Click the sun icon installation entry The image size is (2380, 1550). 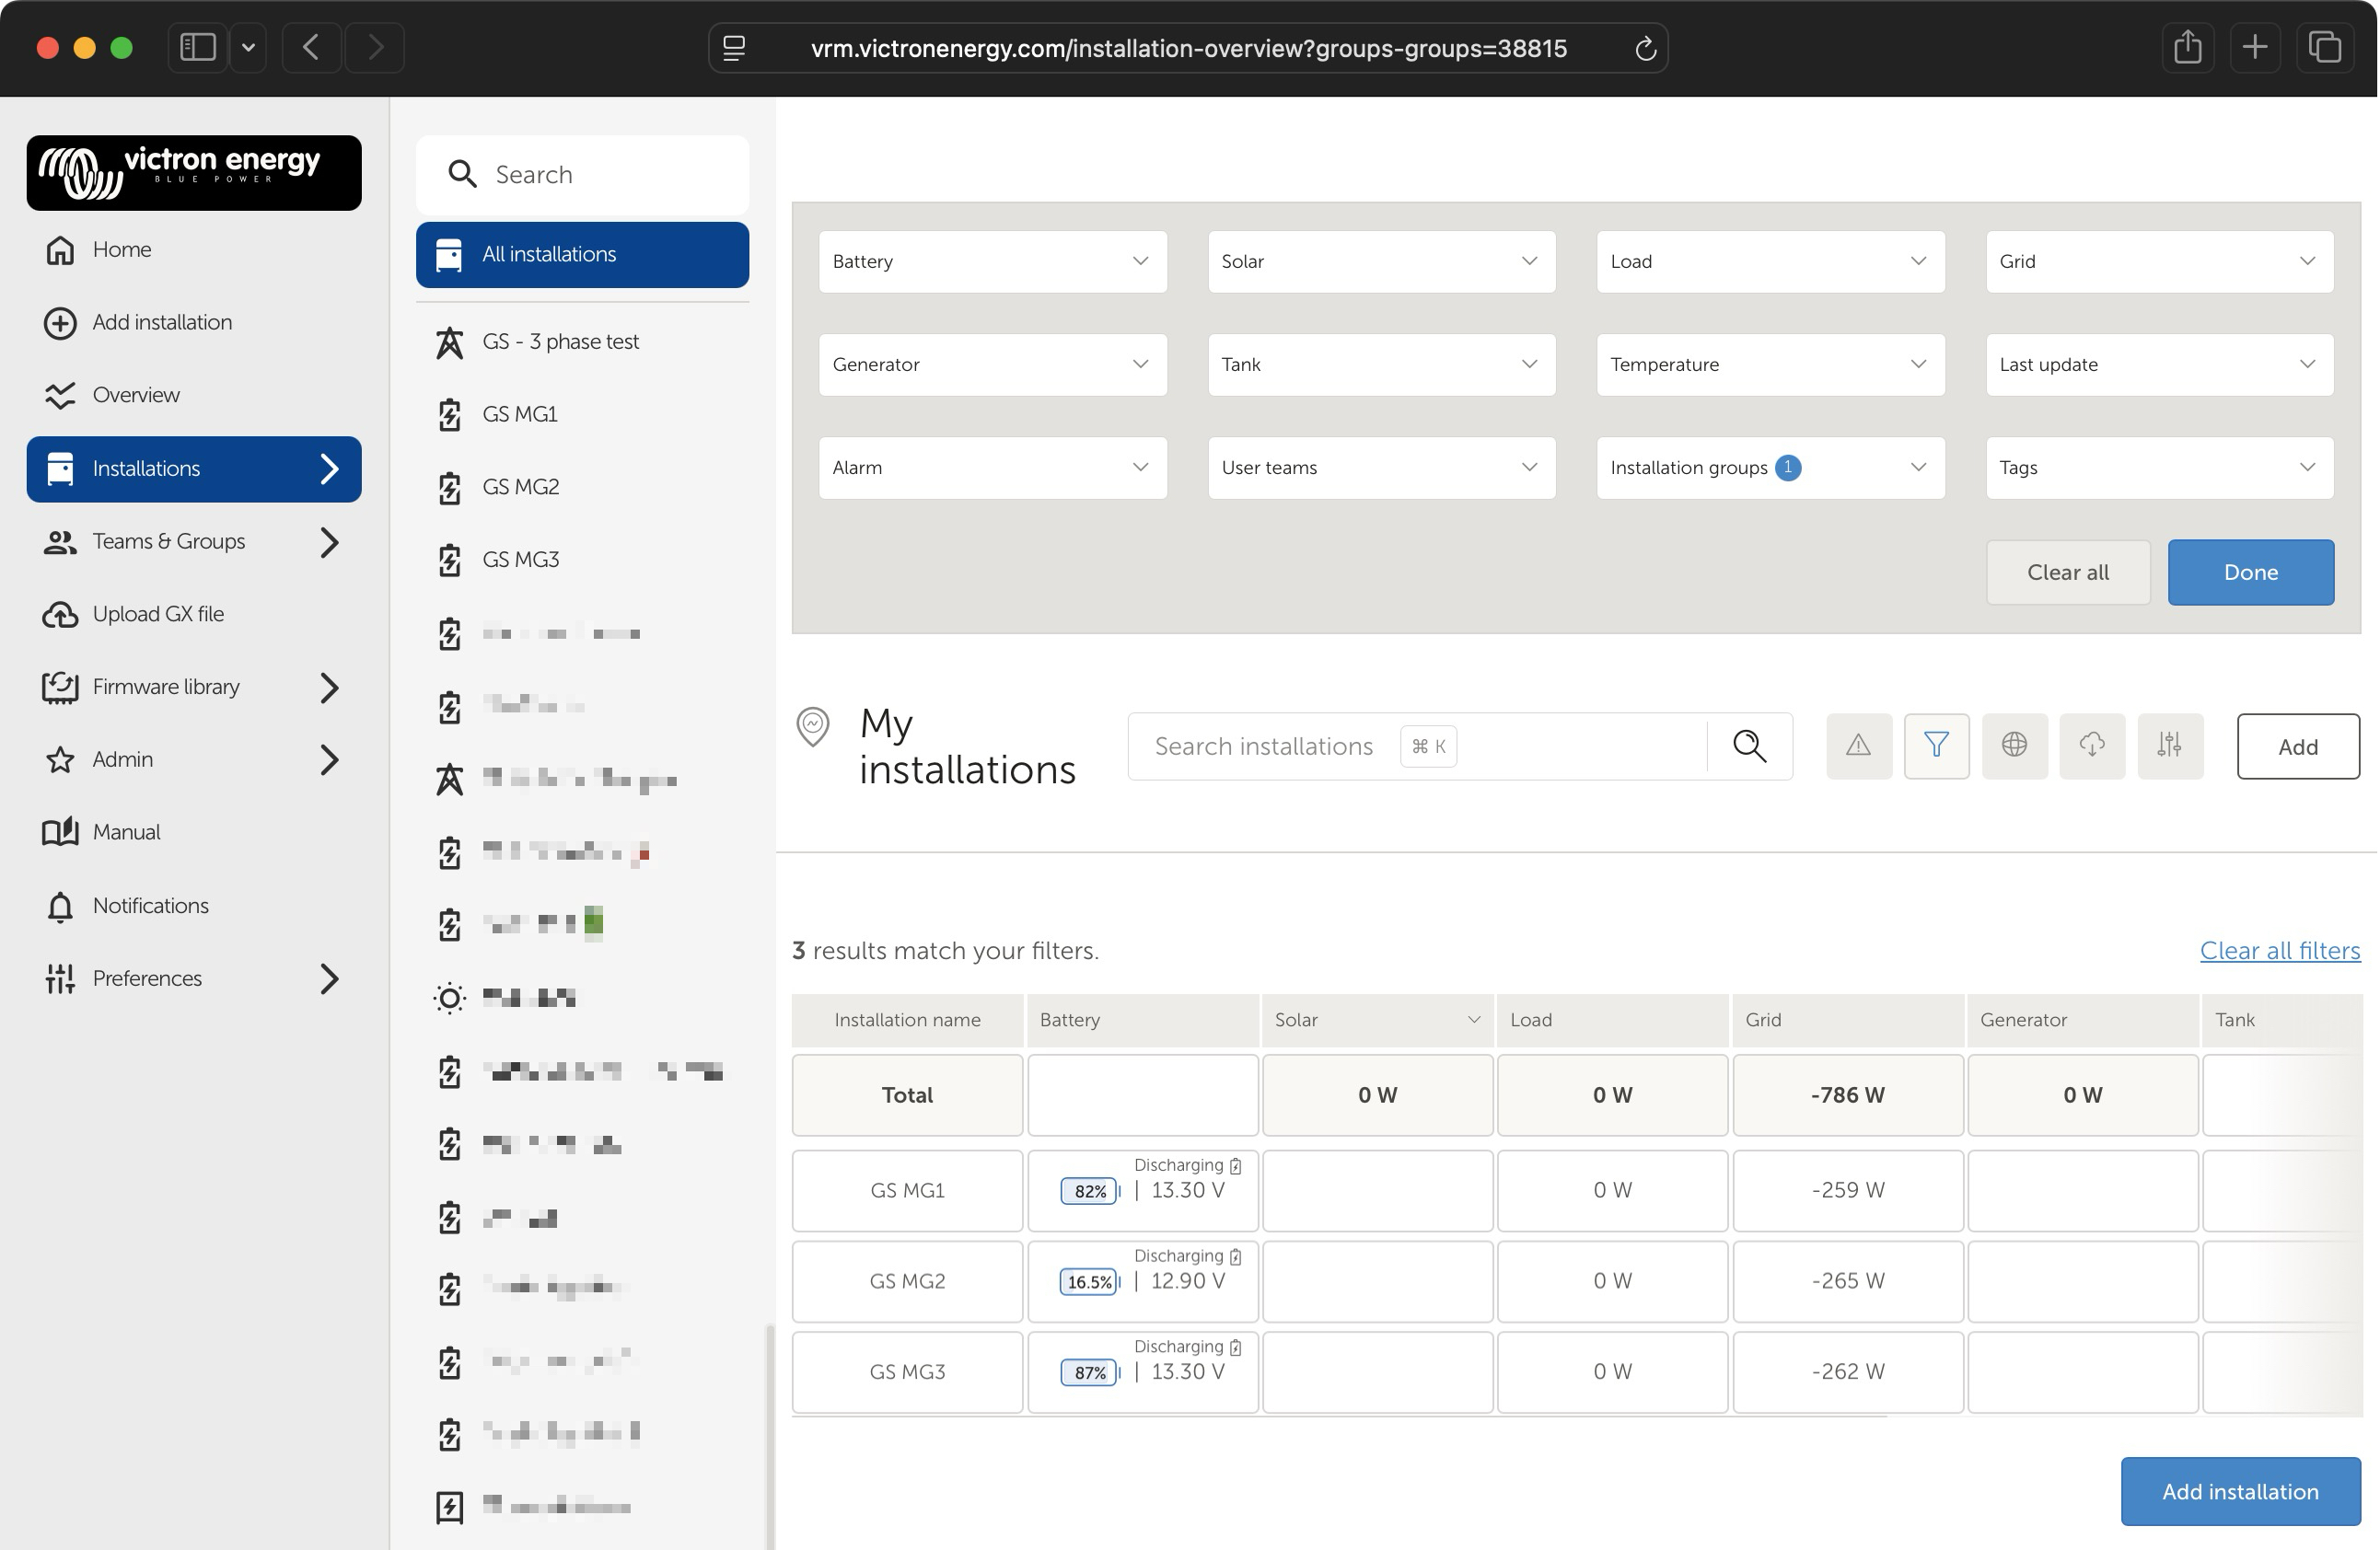[450, 998]
